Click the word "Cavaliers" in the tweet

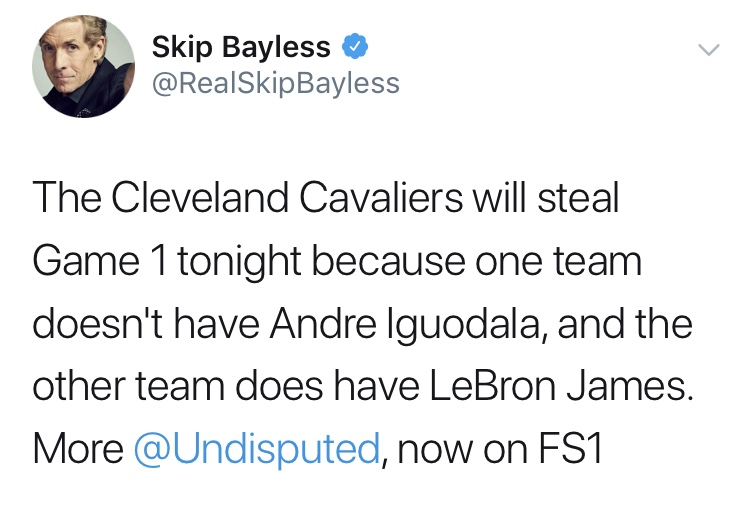(x=381, y=197)
